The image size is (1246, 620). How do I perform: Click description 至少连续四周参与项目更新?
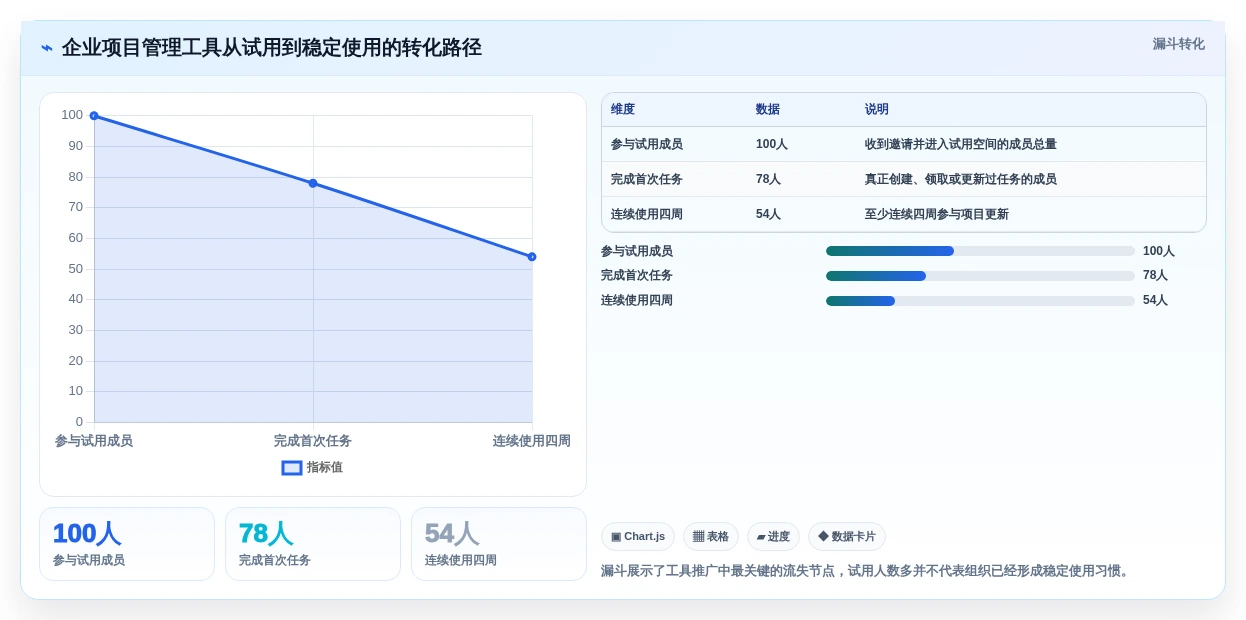click(937, 214)
